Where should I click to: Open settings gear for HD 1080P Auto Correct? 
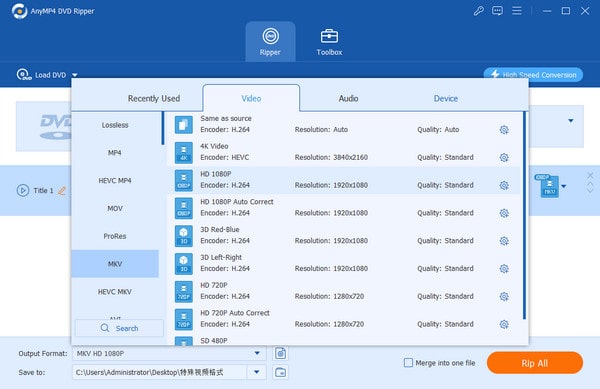click(x=504, y=213)
